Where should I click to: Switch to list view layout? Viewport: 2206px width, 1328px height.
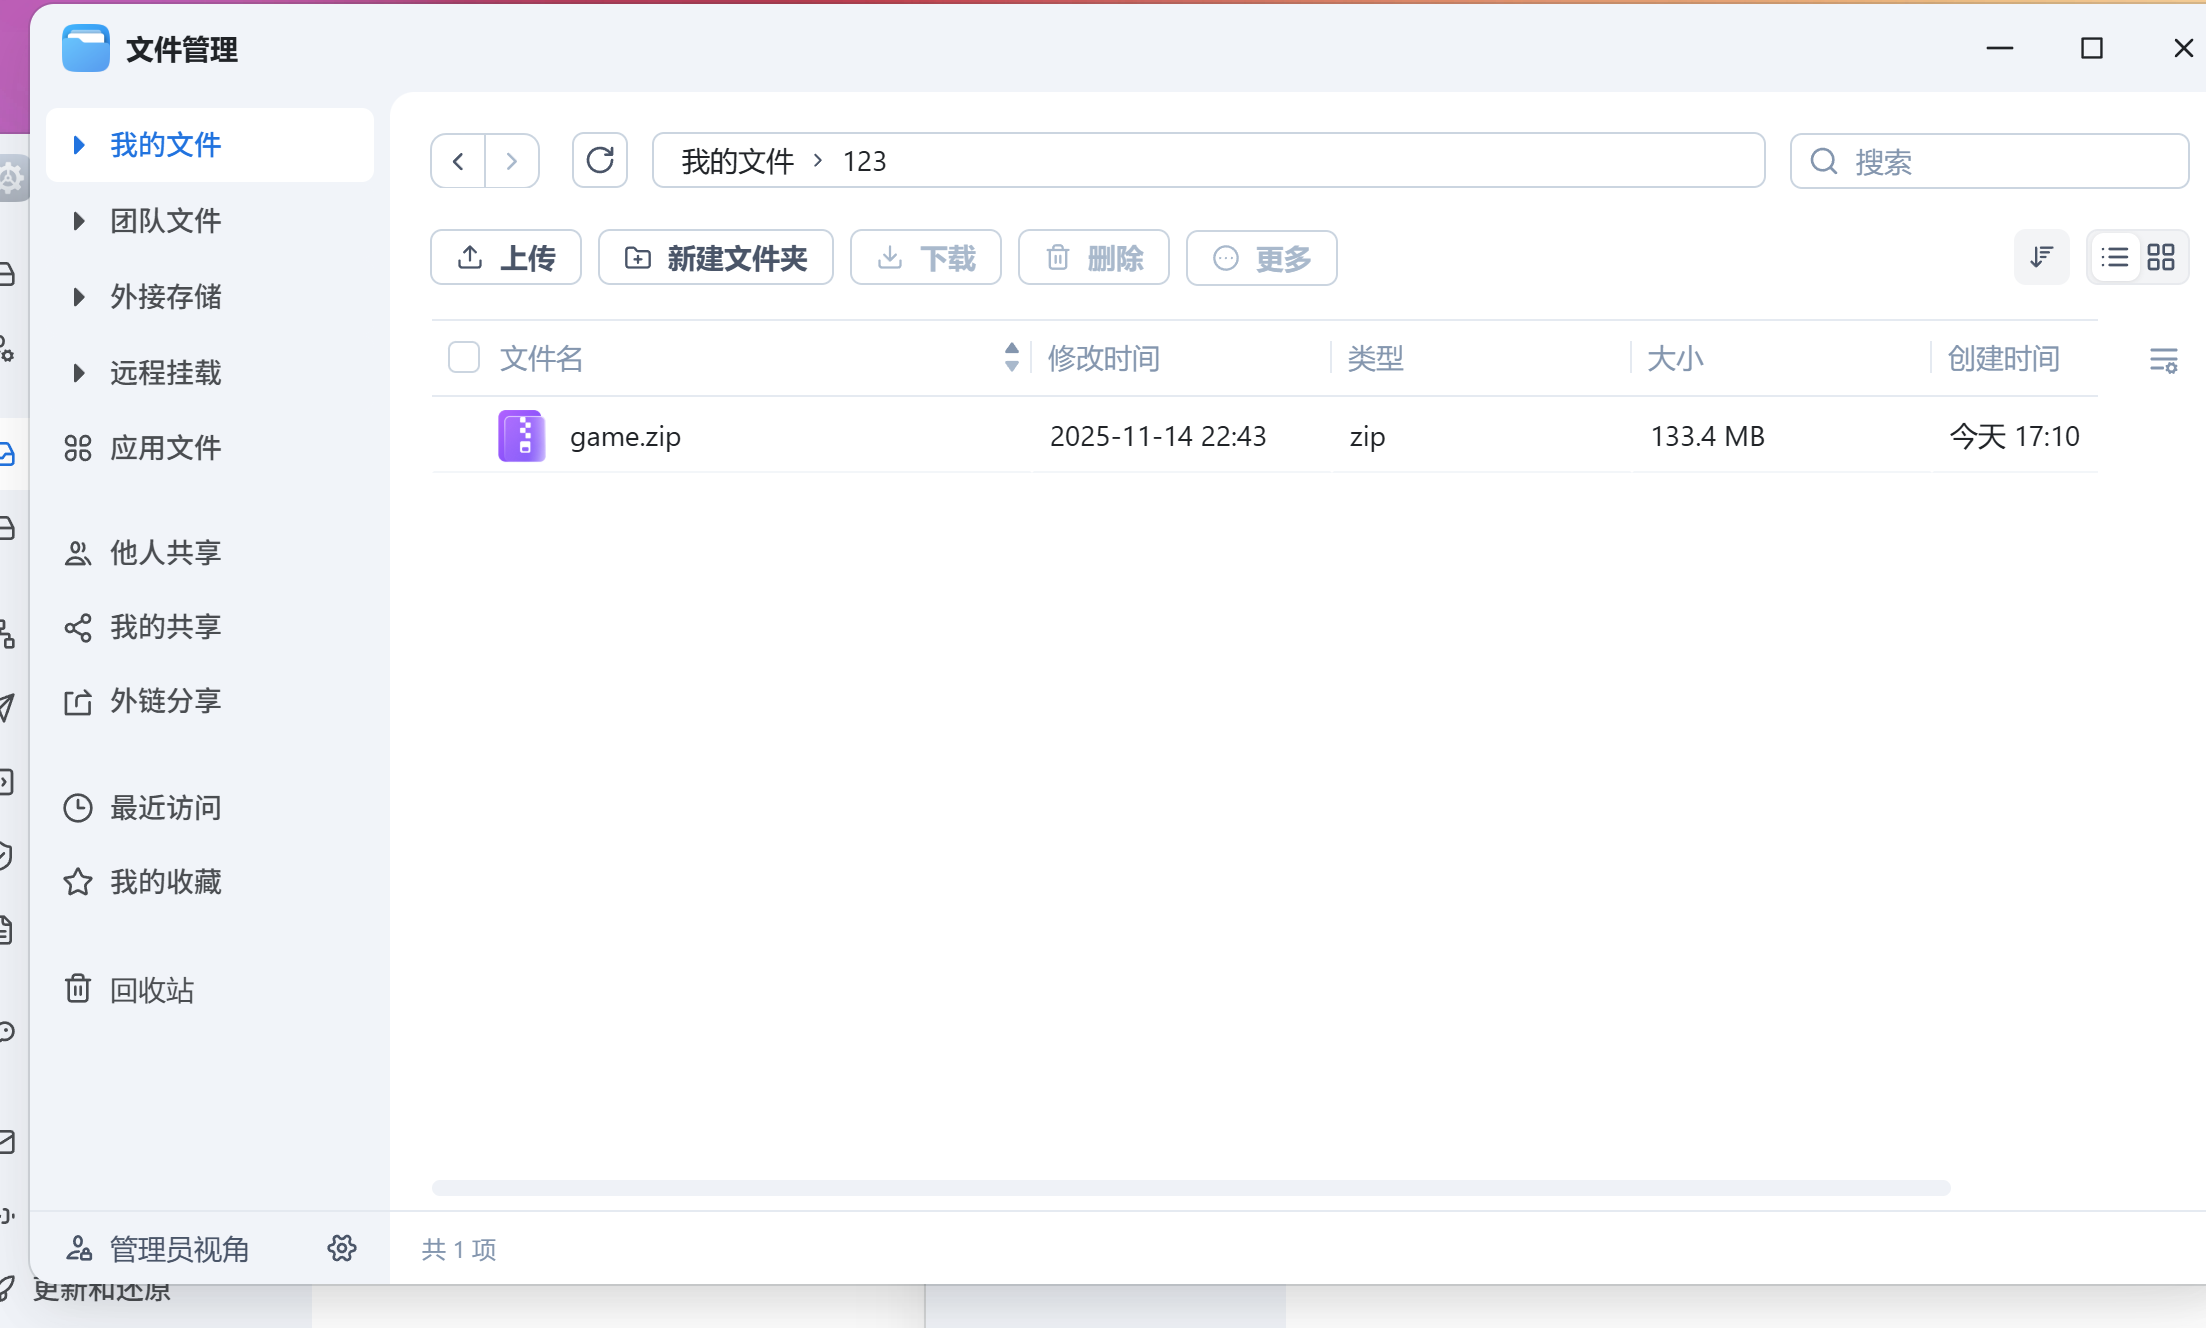tap(2114, 258)
